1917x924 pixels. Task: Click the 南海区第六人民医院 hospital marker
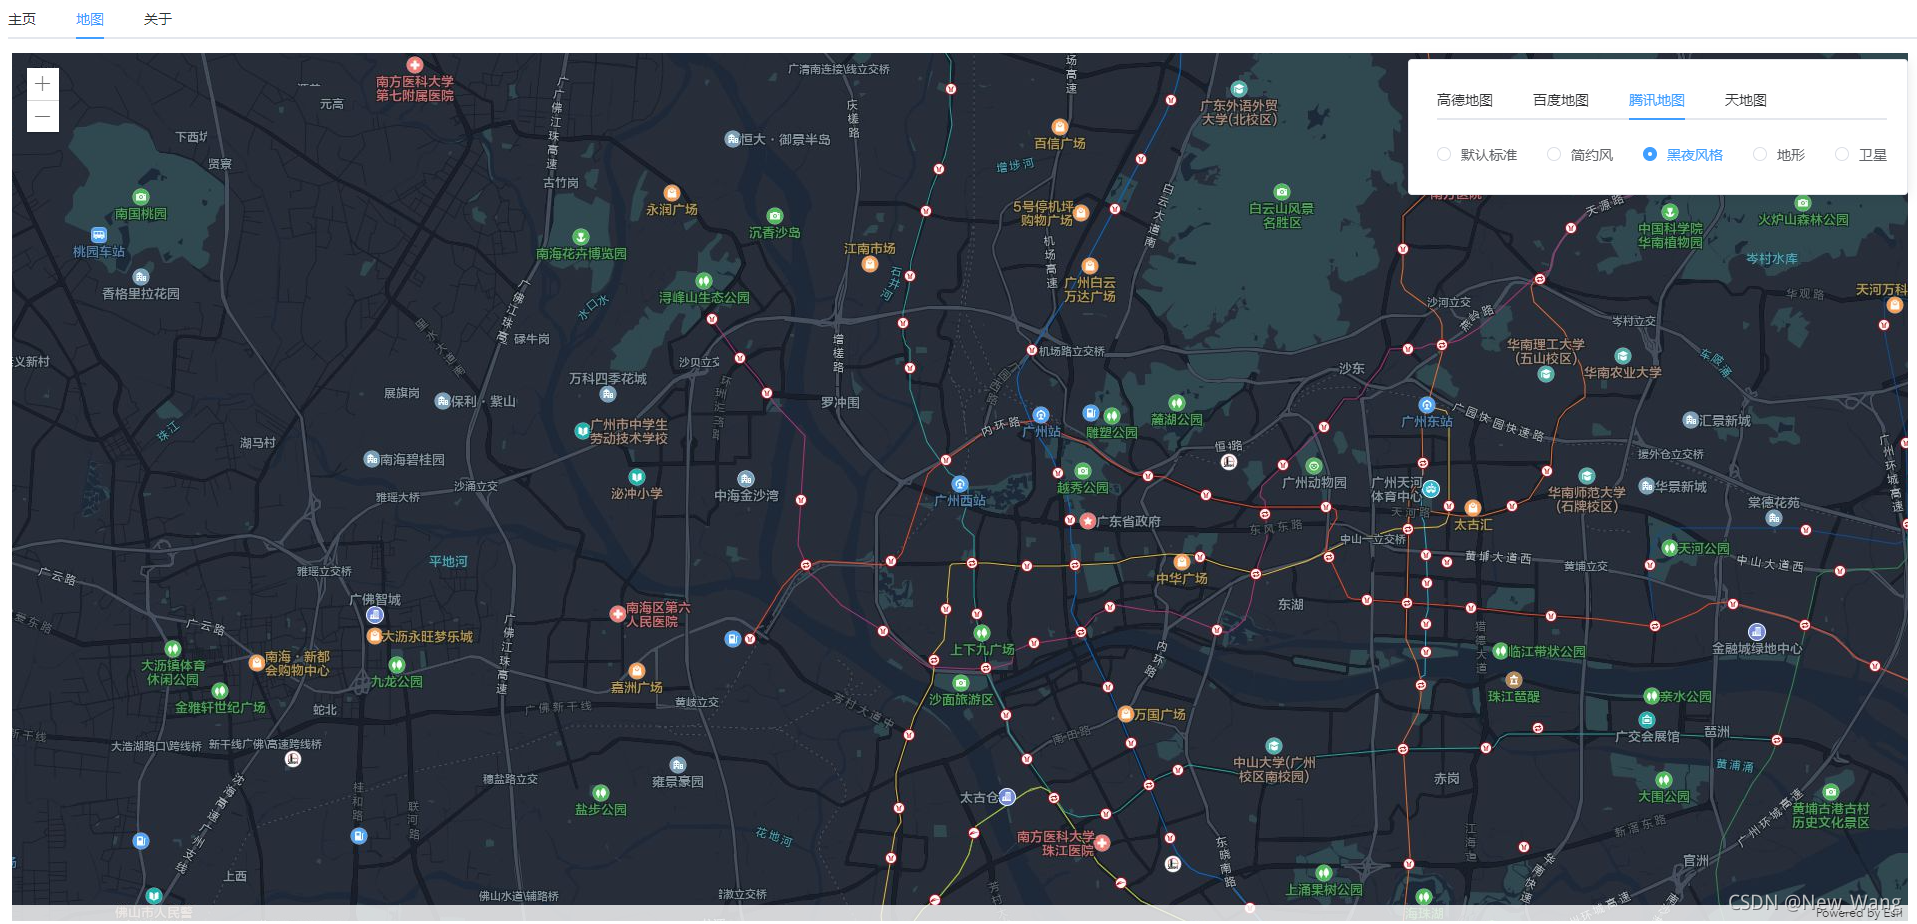pos(618,614)
